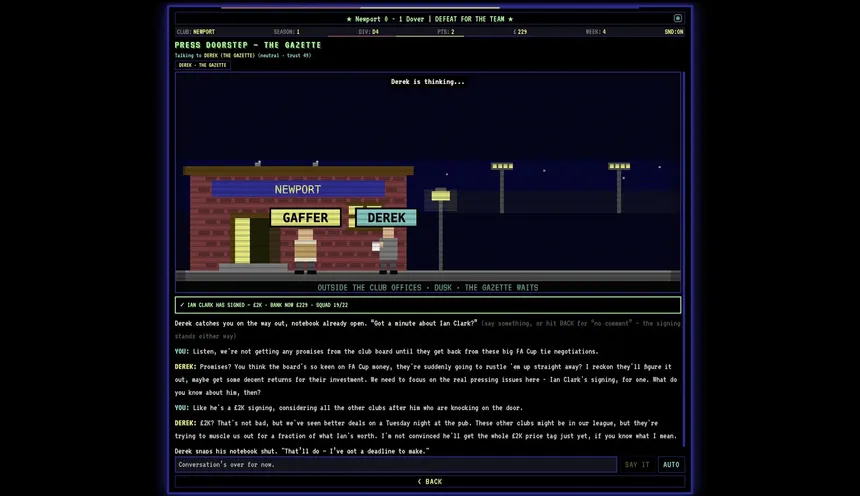Click the £229 bank balance
Viewport: 860px width, 496px height.
point(520,32)
